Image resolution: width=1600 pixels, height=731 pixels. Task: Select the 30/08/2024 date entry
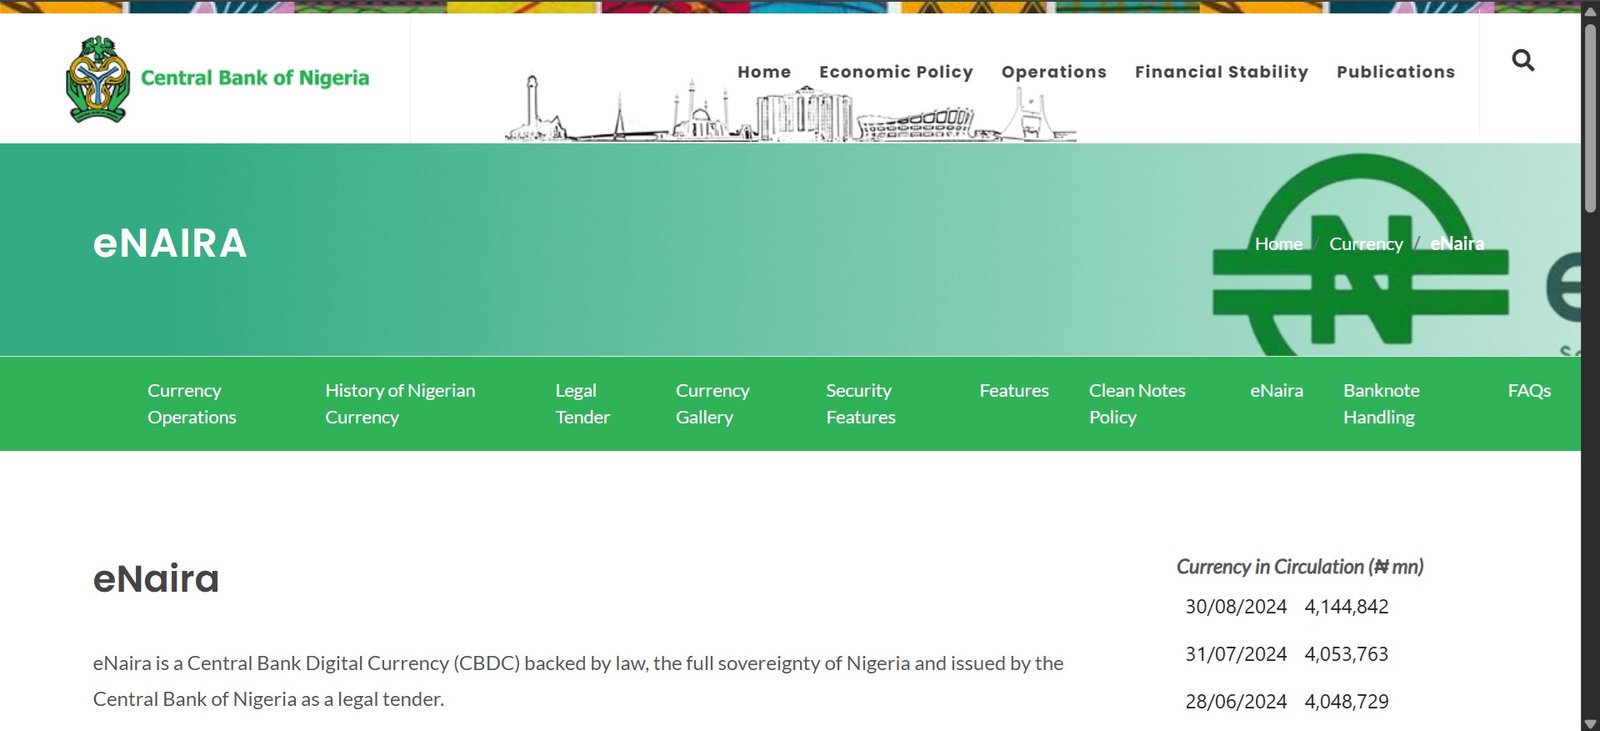1236,607
